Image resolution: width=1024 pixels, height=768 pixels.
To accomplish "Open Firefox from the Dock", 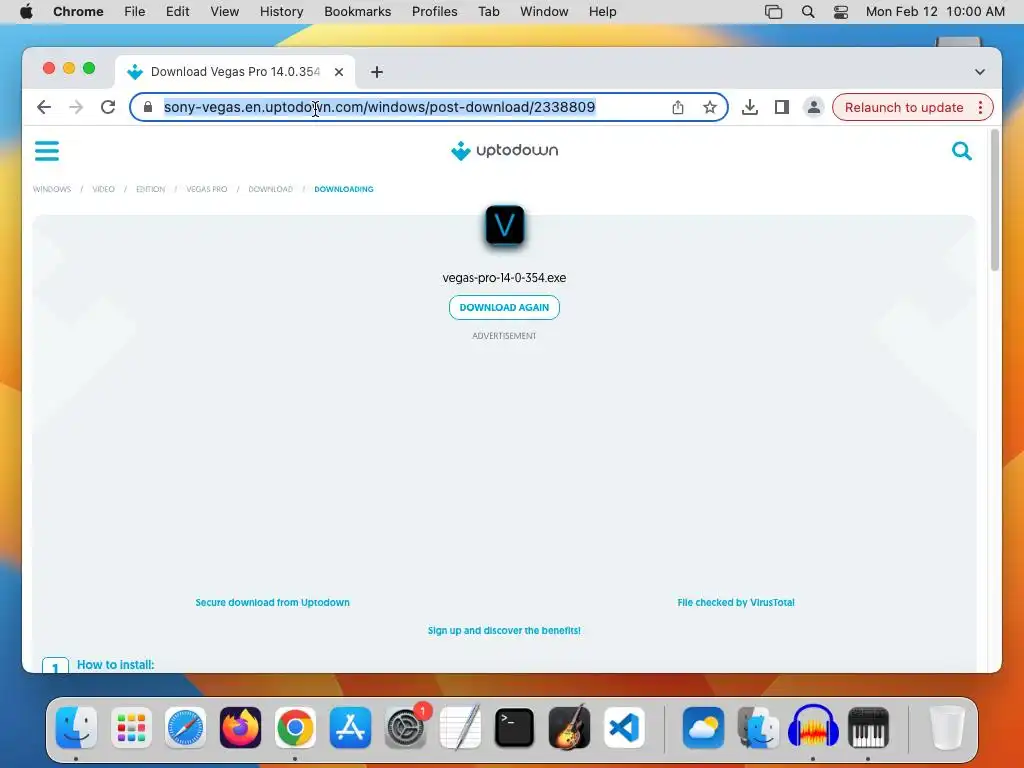I will tap(240, 728).
